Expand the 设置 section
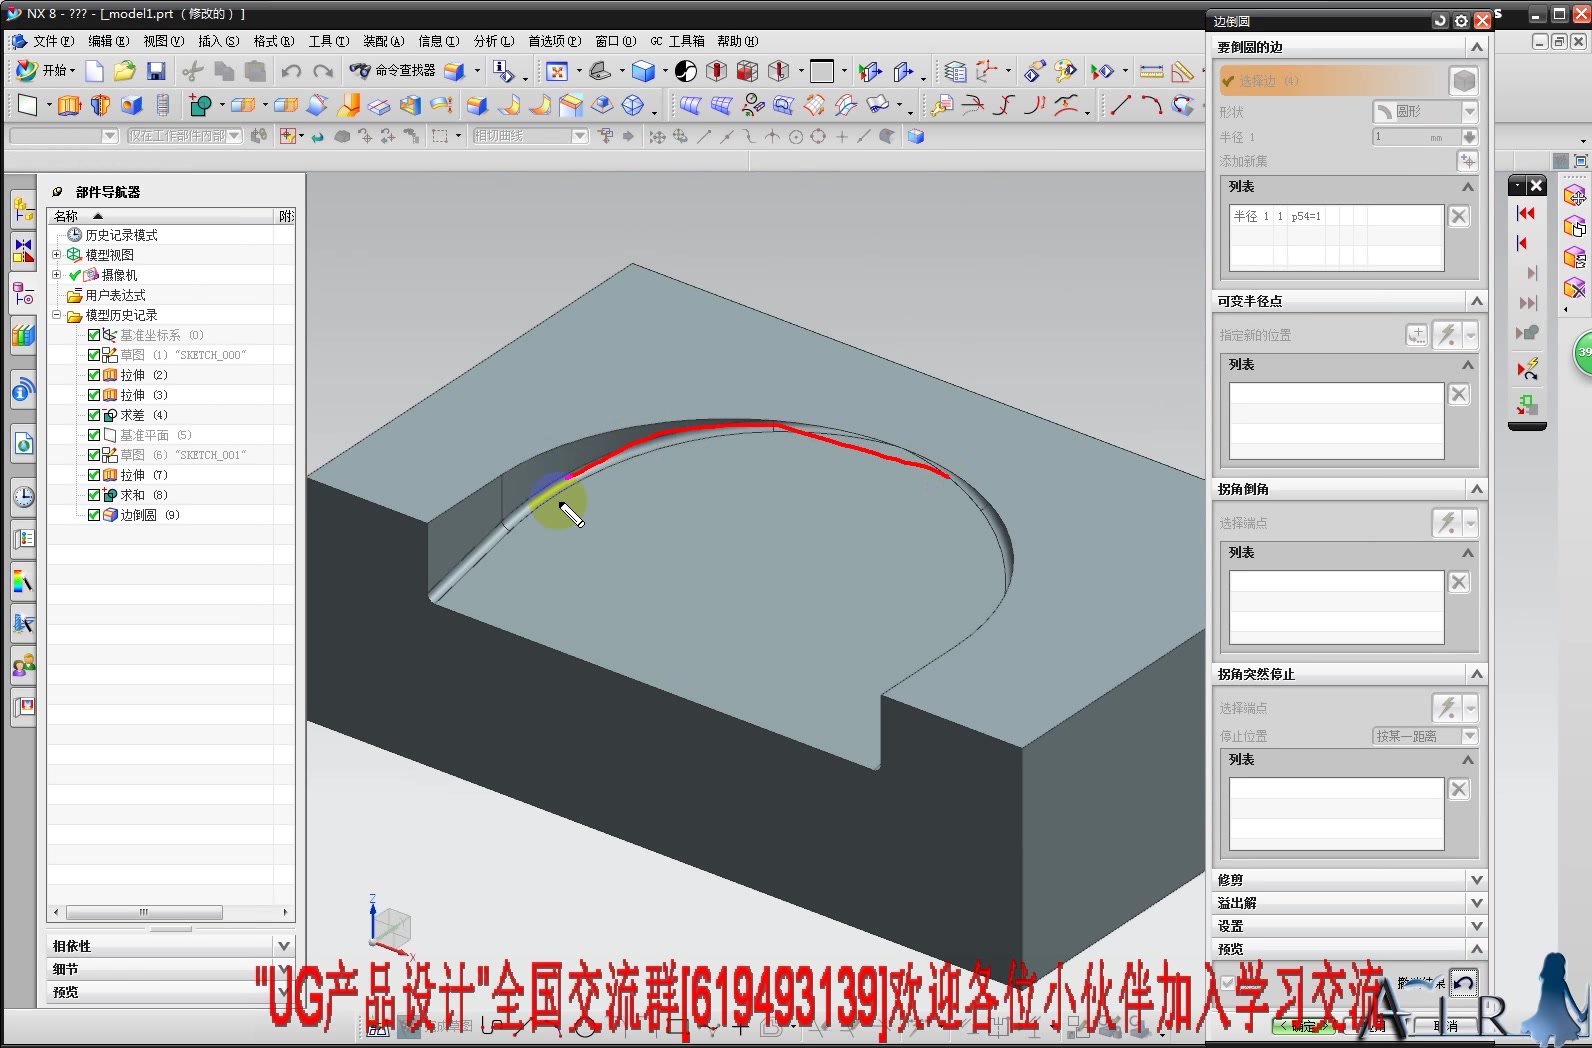Viewport: 1592px width, 1048px height. pos(1476,926)
